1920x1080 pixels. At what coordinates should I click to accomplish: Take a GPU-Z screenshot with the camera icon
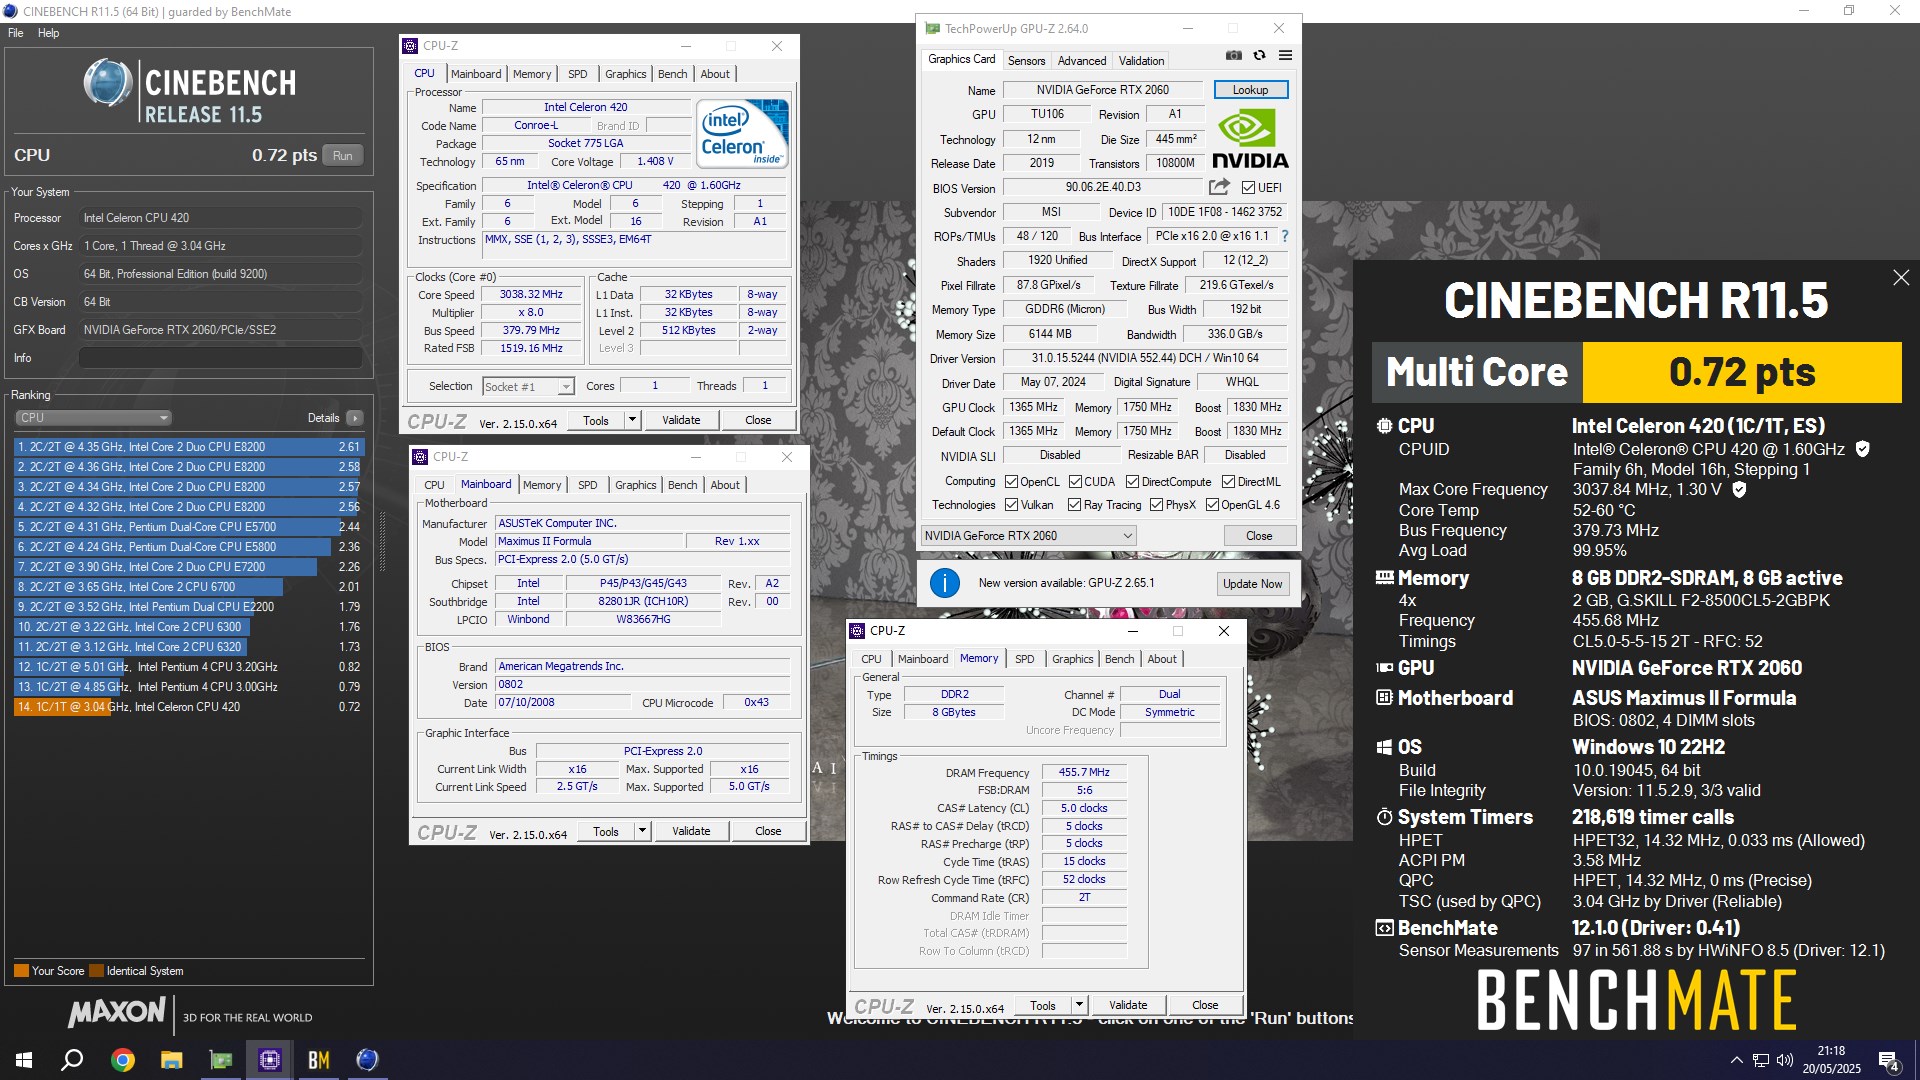point(1234,56)
